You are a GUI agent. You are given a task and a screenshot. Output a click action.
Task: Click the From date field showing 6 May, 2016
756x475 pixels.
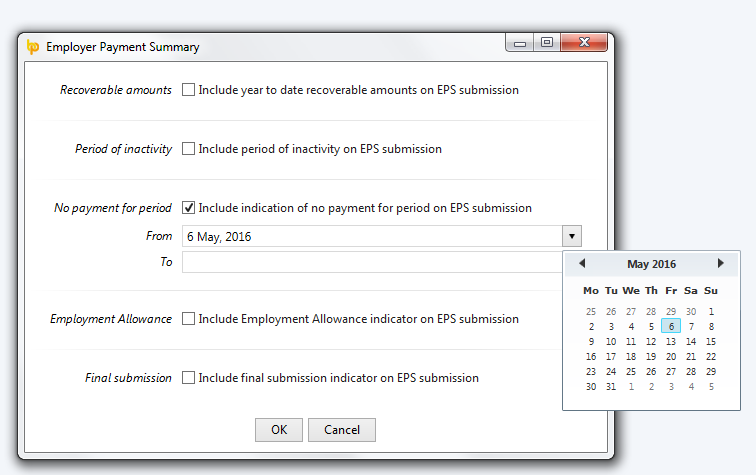(x=372, y=236)
